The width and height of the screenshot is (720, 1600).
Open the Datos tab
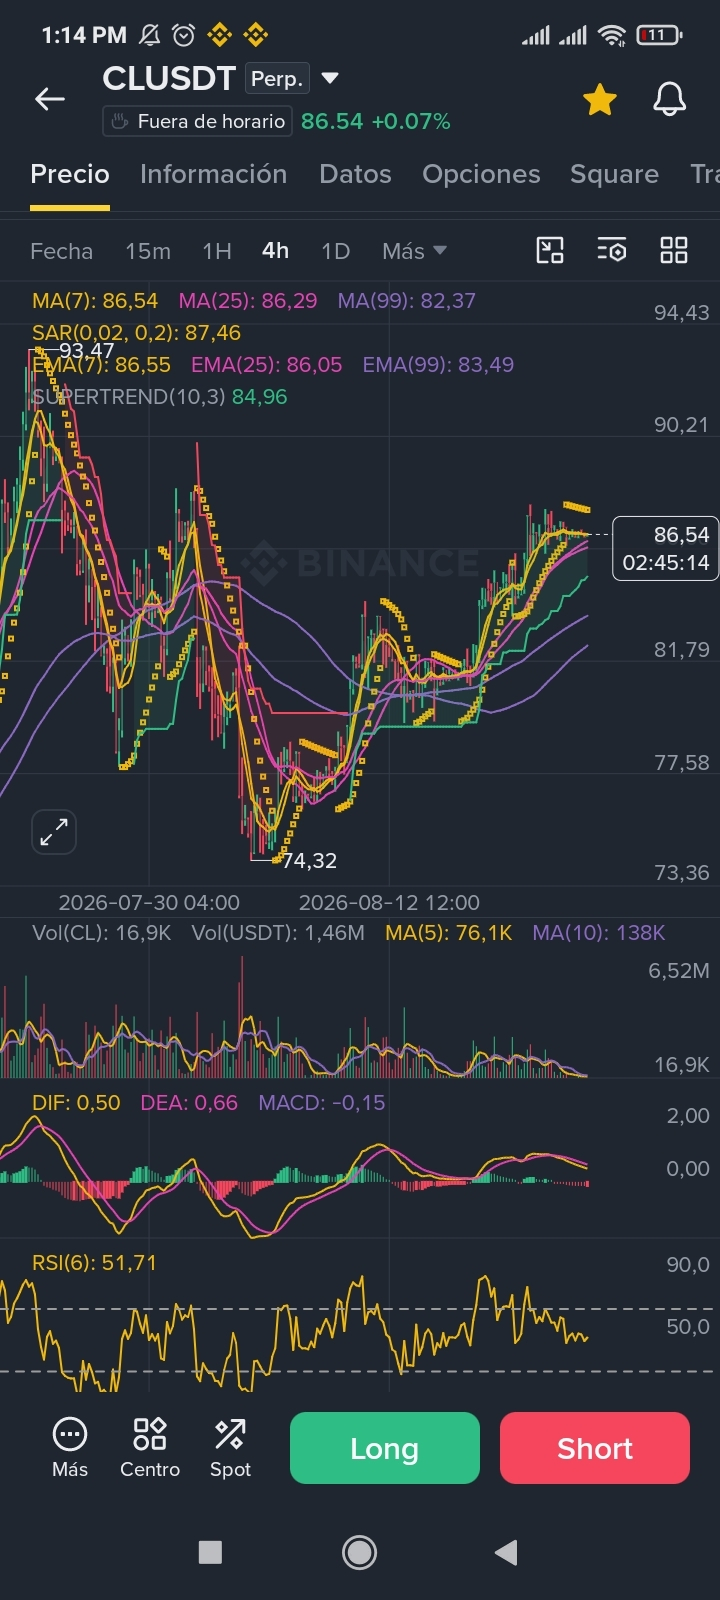[355, 174]
